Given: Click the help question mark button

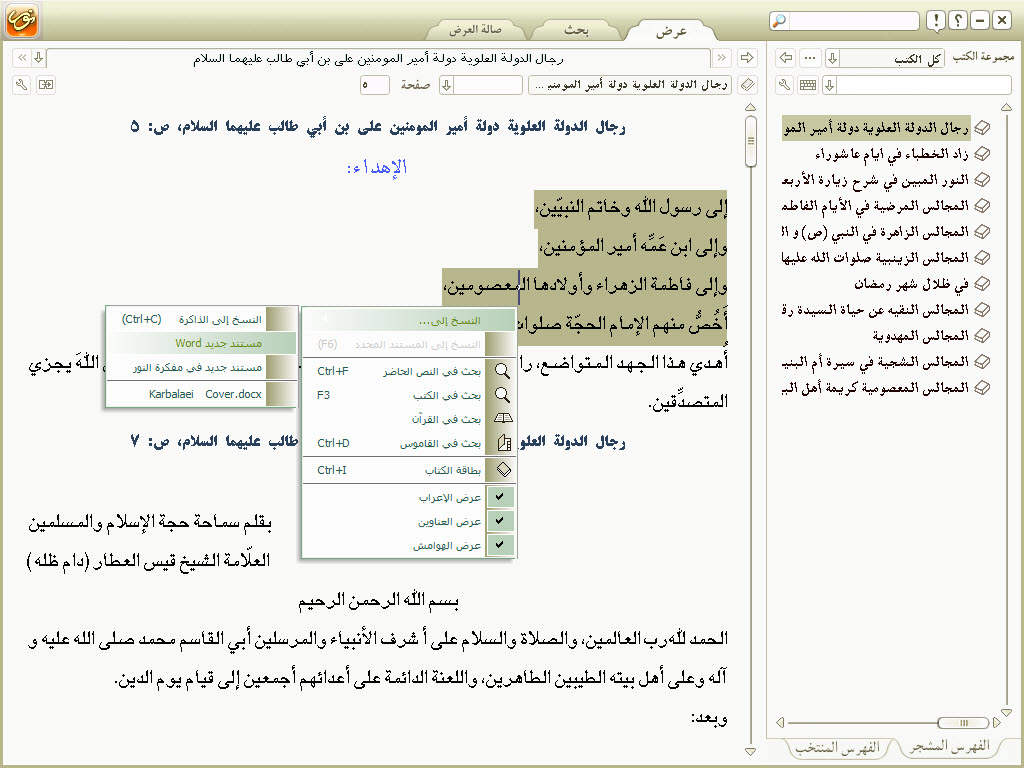Looking at the screenshot, I should (958, 21).
